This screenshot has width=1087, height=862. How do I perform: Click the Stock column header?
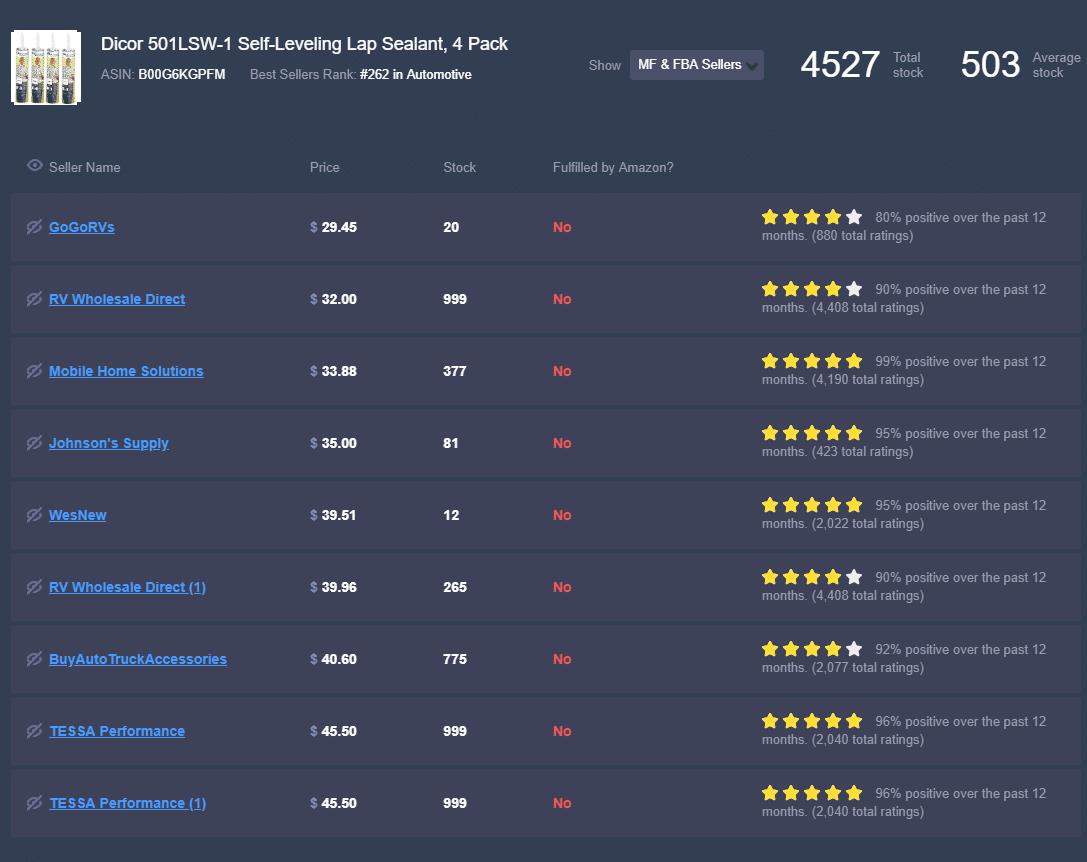[x=460, y=168]
